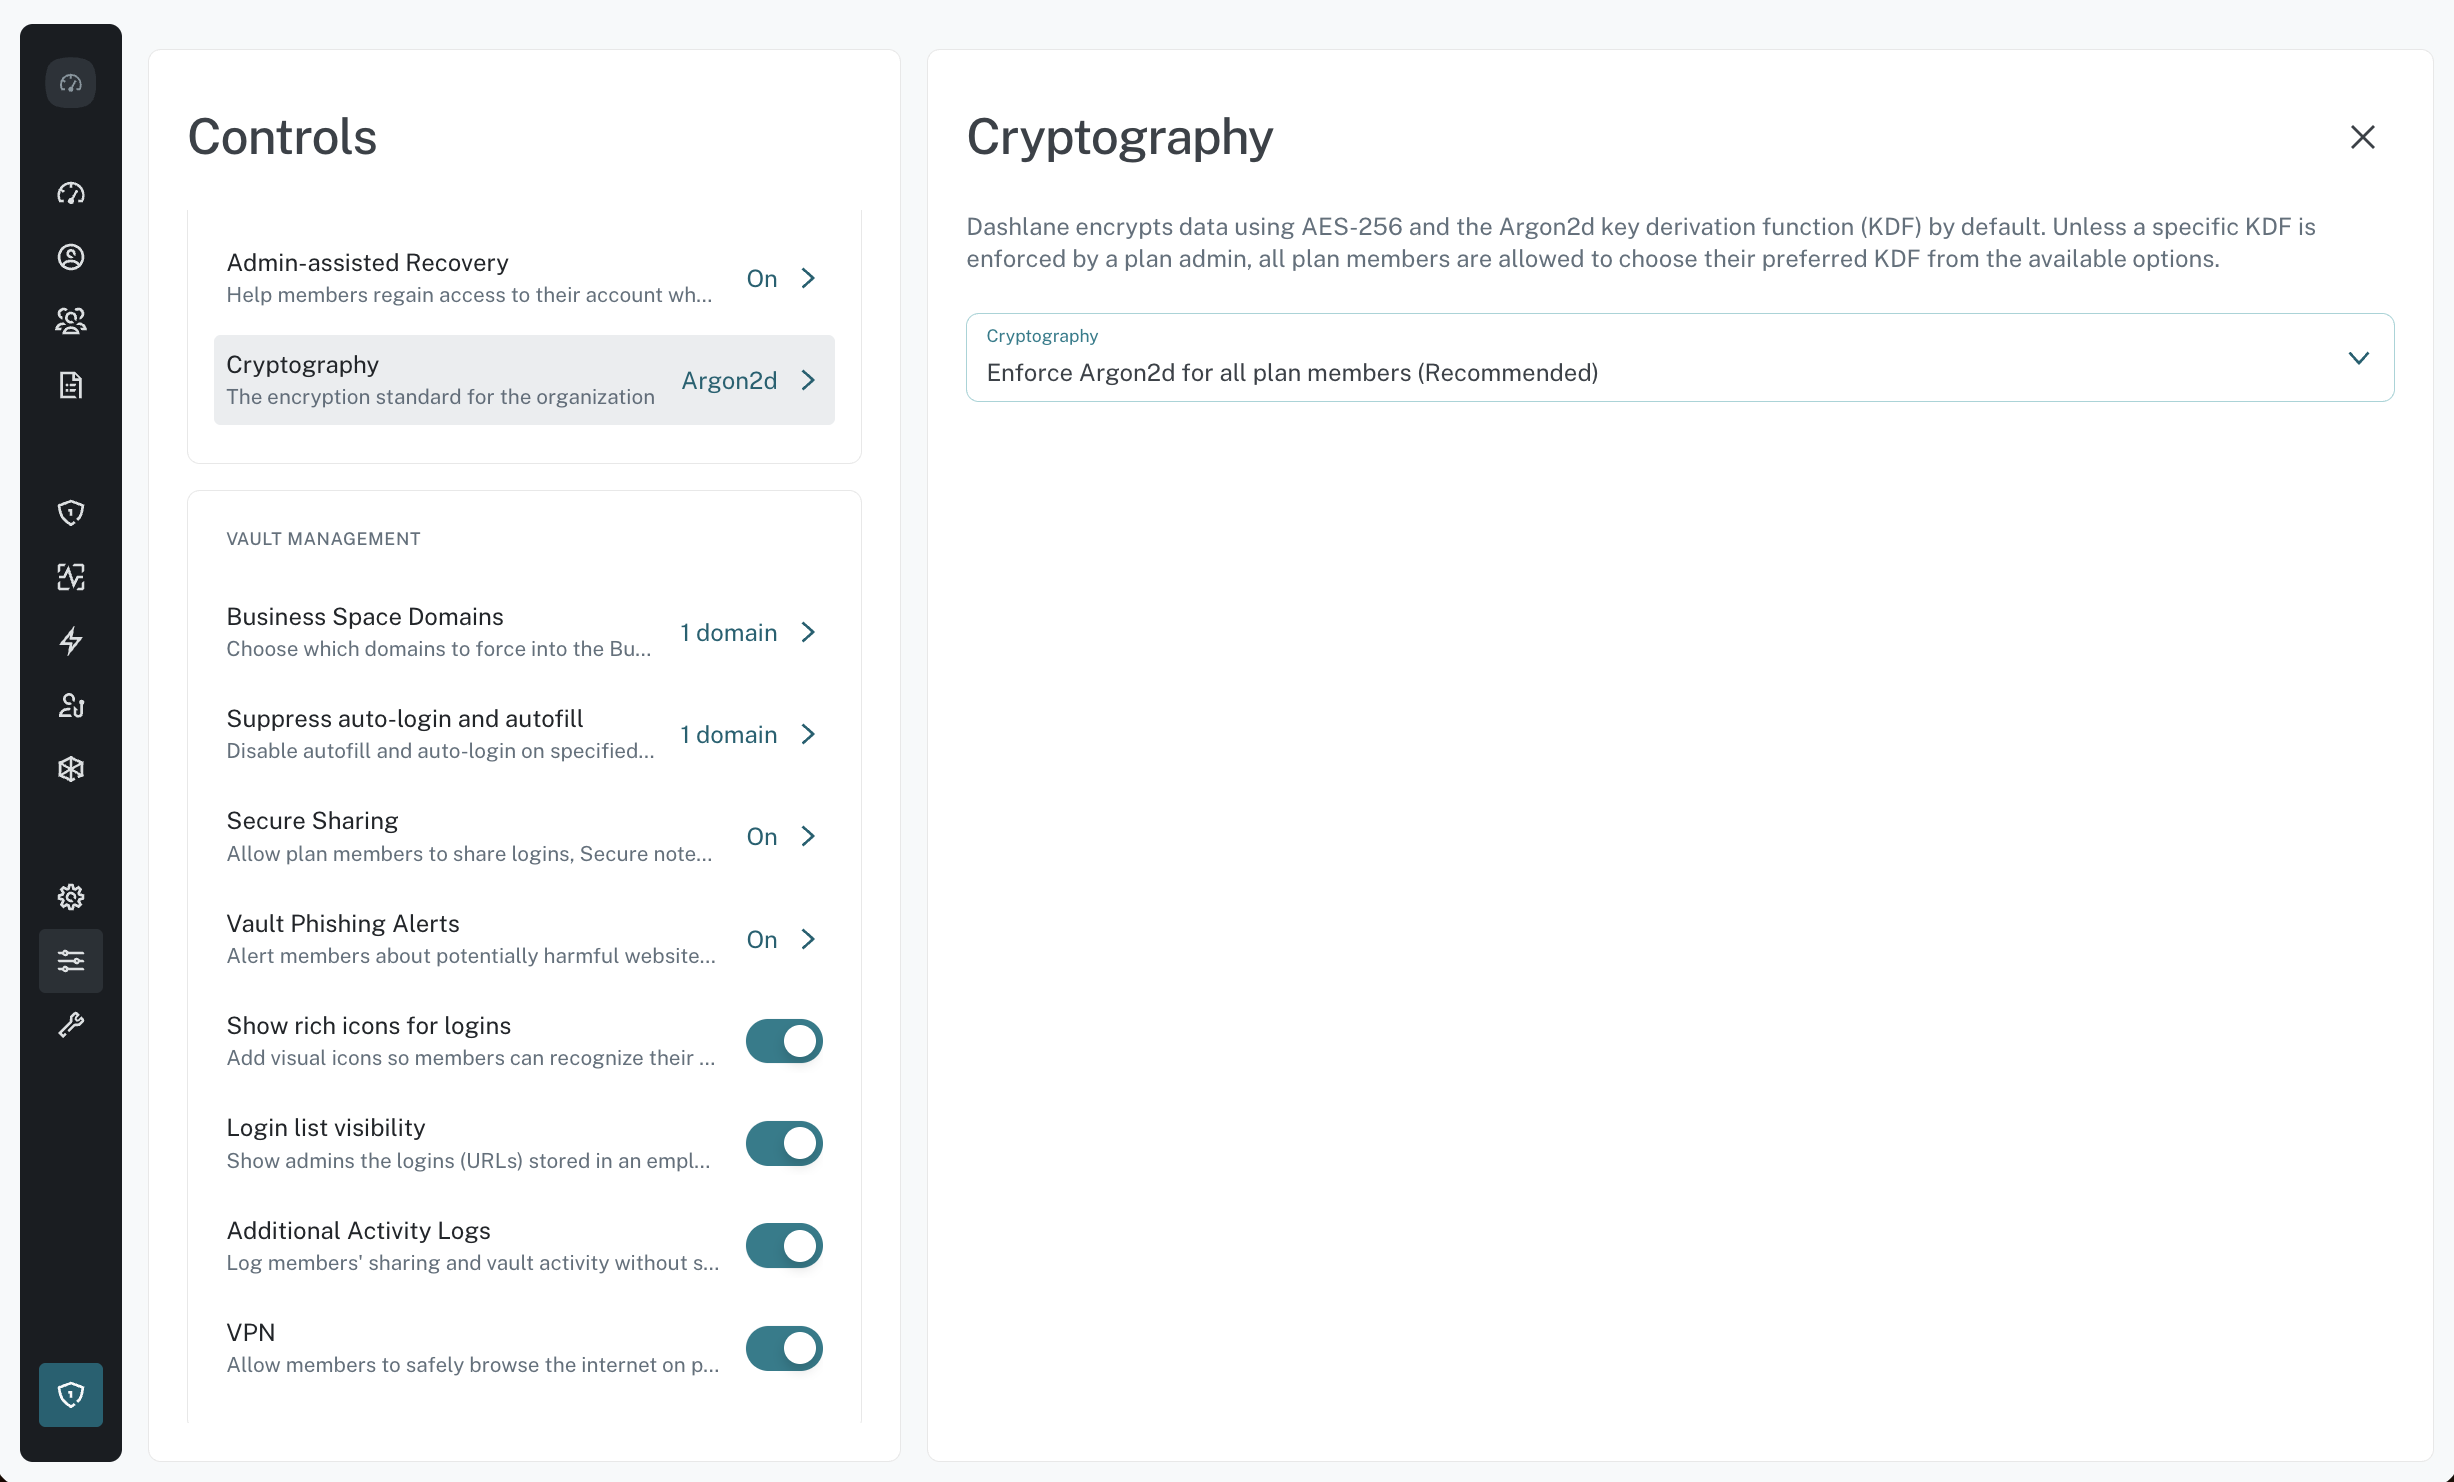
Task: Open the Secure Sharing control row
Action: 524,836
